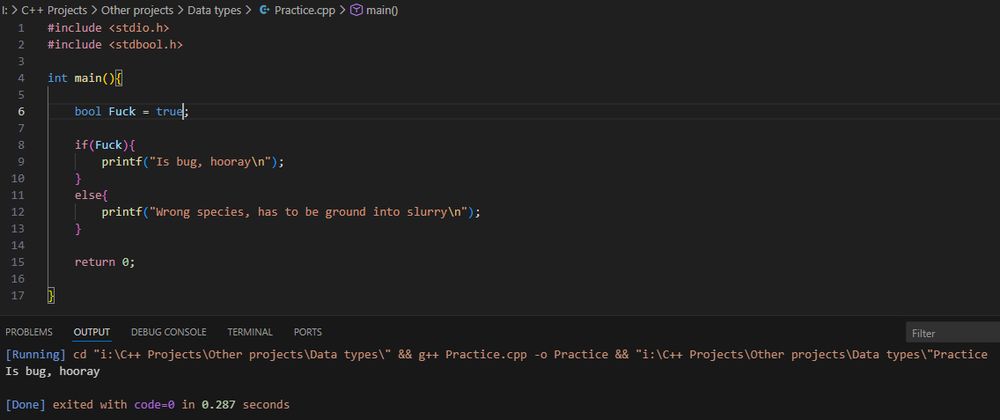Click 'else{' on line 11

(x=92, y=195)
